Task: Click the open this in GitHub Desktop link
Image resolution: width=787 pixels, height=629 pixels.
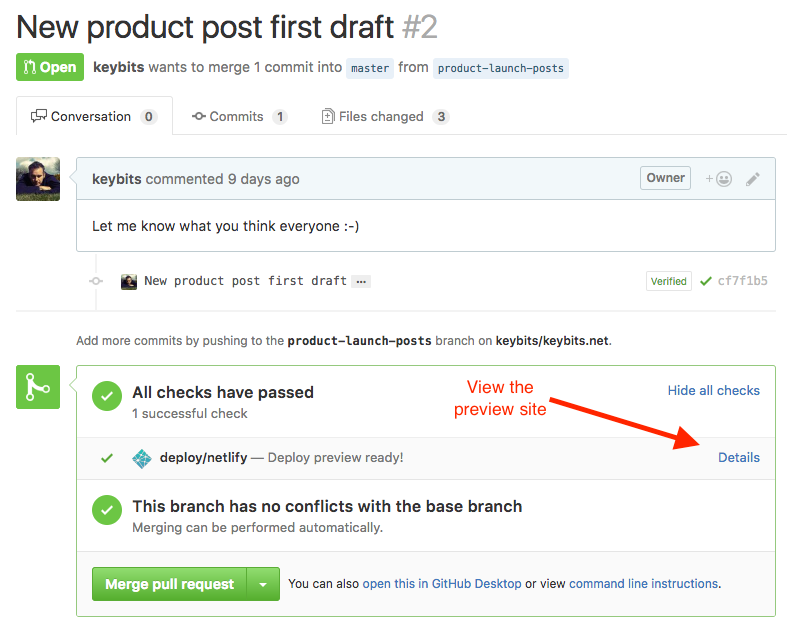Action: pyautogui.click(x=442, y=583)
